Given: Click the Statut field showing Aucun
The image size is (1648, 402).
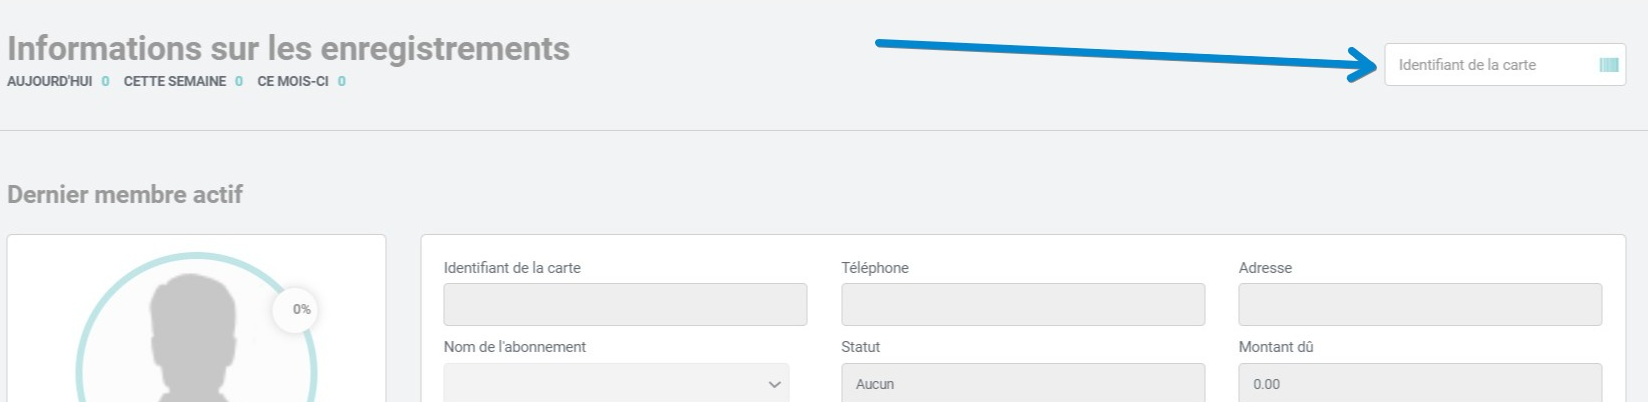Looking at the screenshot, I should pyautogui.click(x=1023, y=383).
